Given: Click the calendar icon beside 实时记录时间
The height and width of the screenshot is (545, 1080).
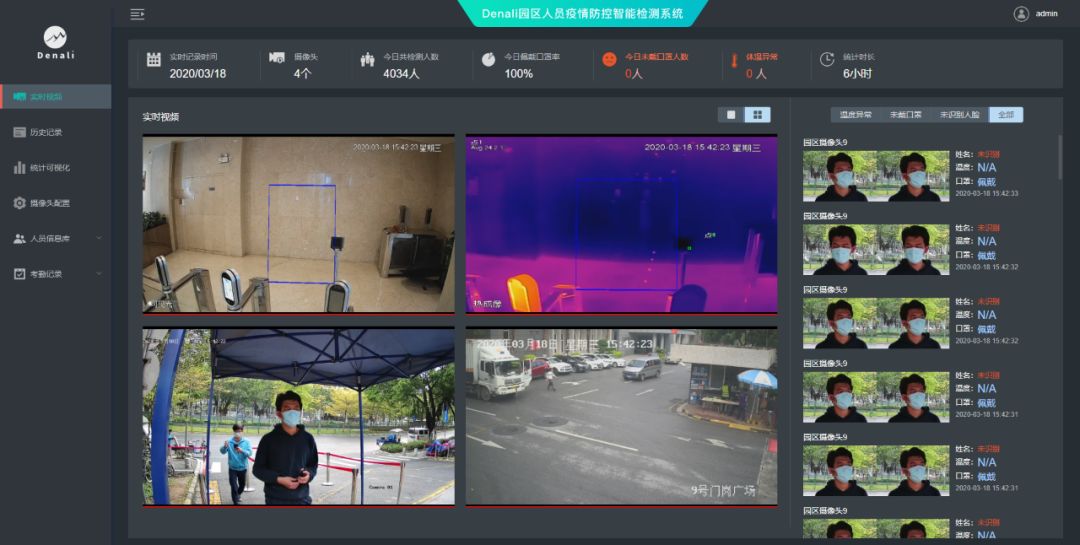Looking at the screenshot, I should click(153, 60).
